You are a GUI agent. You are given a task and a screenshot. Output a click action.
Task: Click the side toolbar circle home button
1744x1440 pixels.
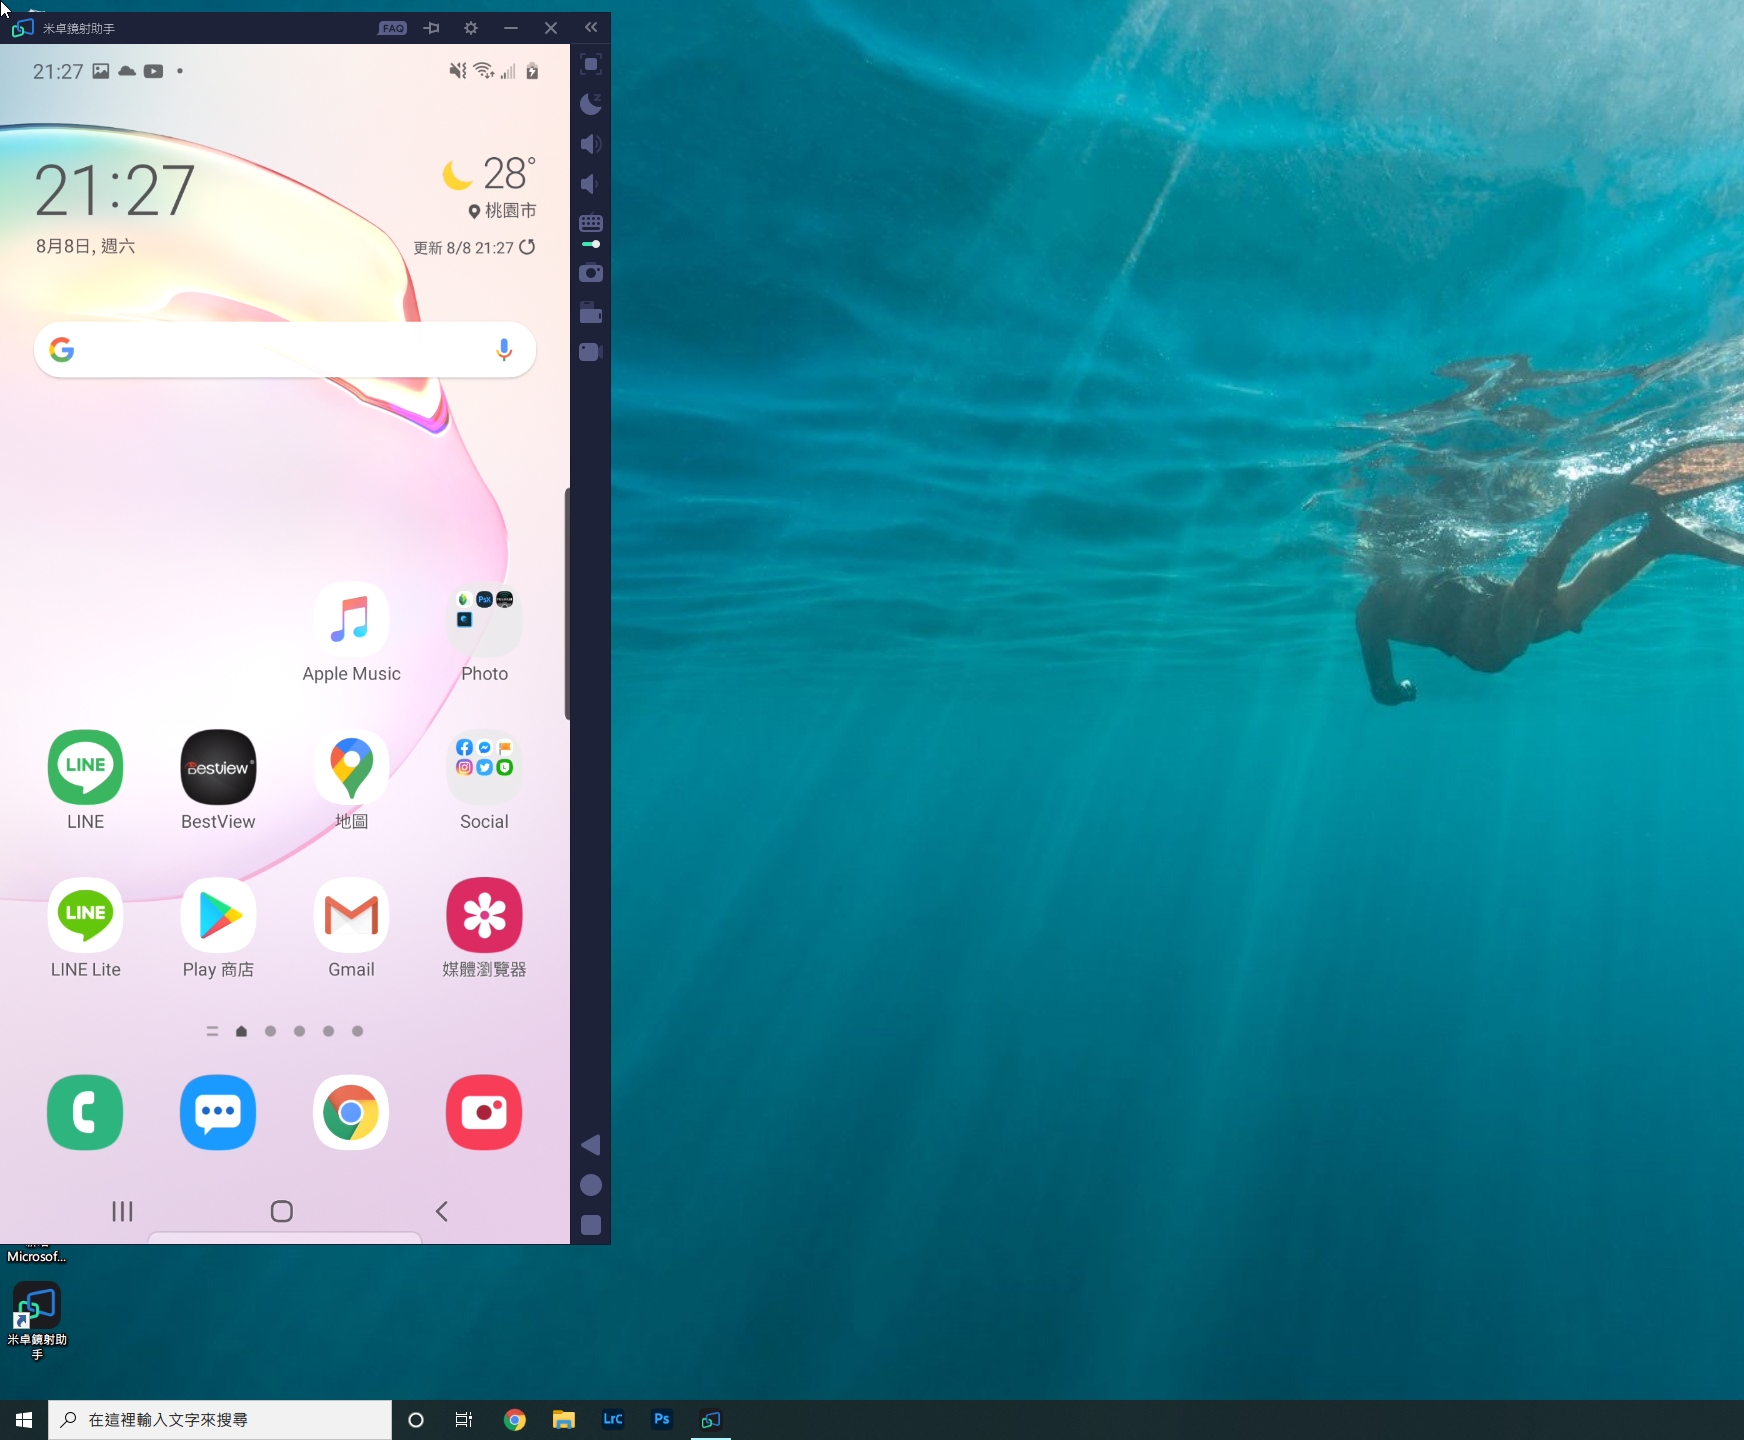click(x=591, y=1185)
